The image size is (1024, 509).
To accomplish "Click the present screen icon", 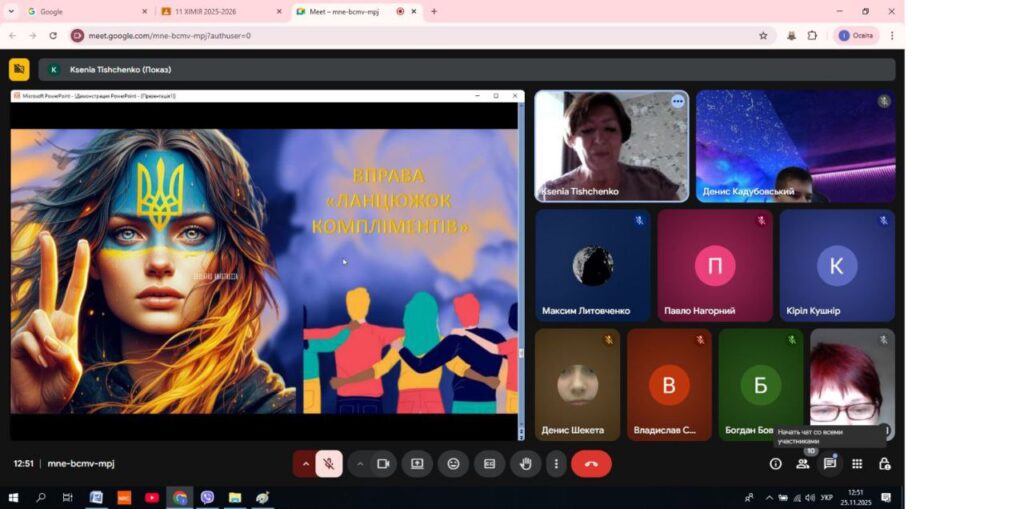I will tap(417, 464).
